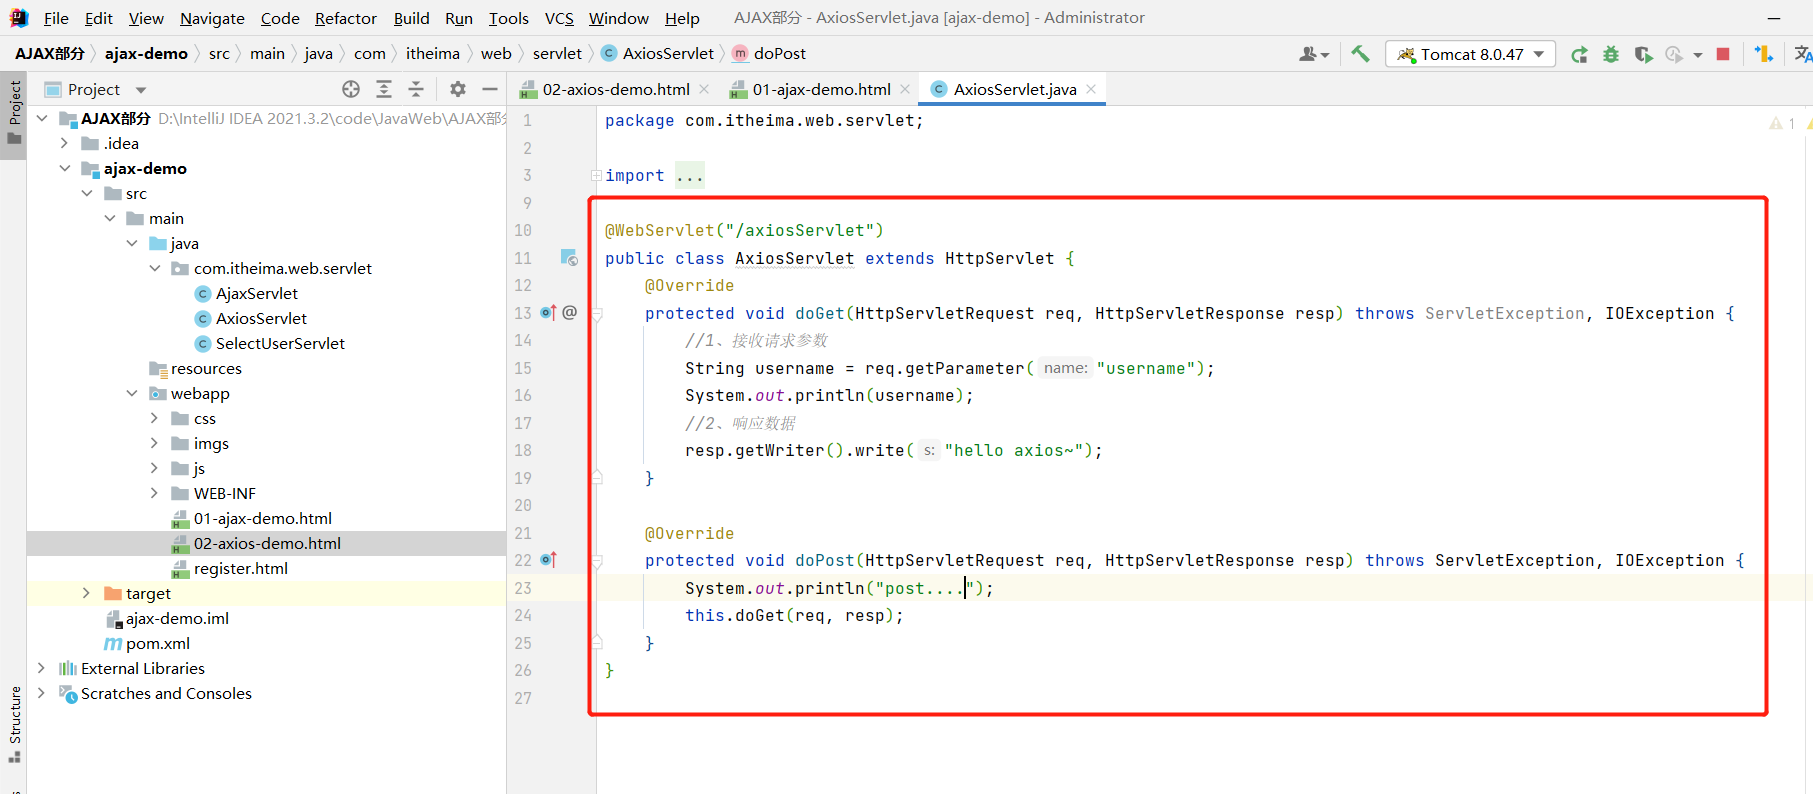Open the Refactor menu
The image size is (1813, 794).
[346, 18]
